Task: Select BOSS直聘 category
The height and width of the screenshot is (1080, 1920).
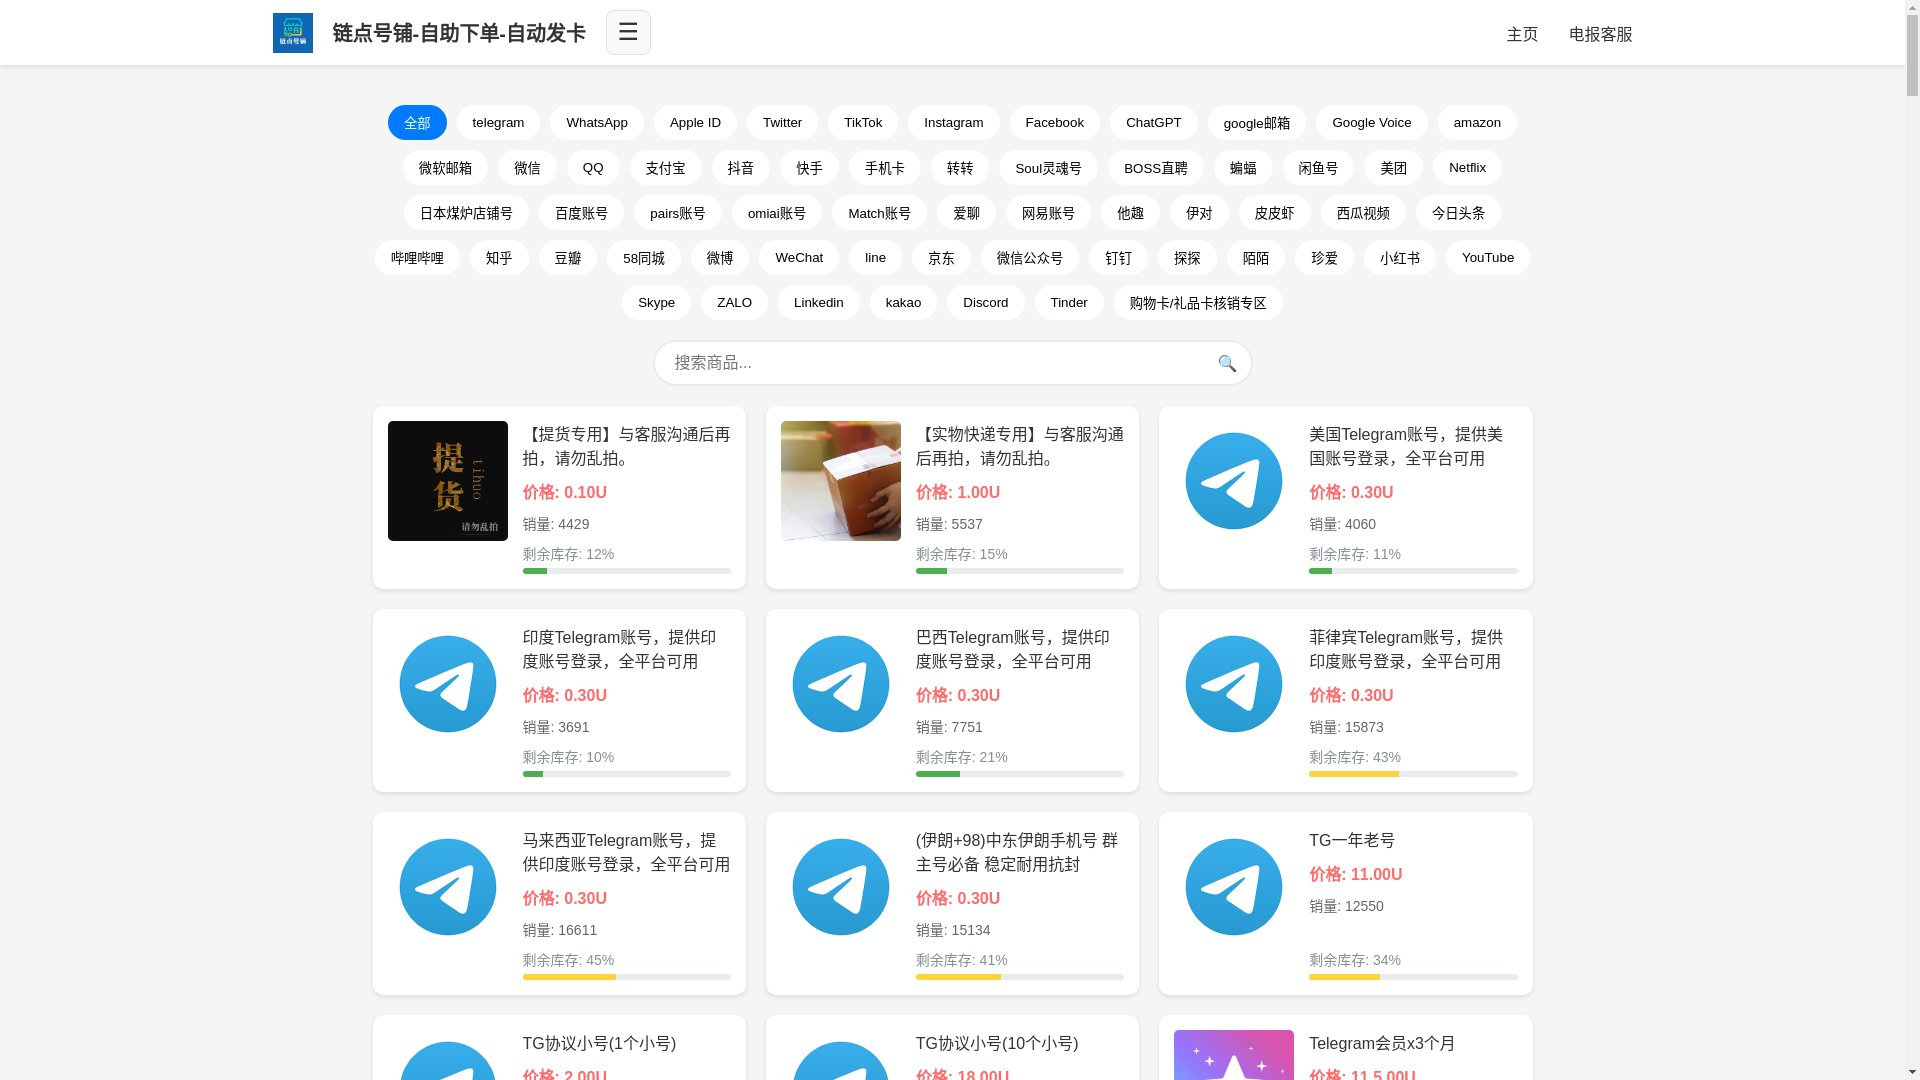Action: click(1156, 167)
